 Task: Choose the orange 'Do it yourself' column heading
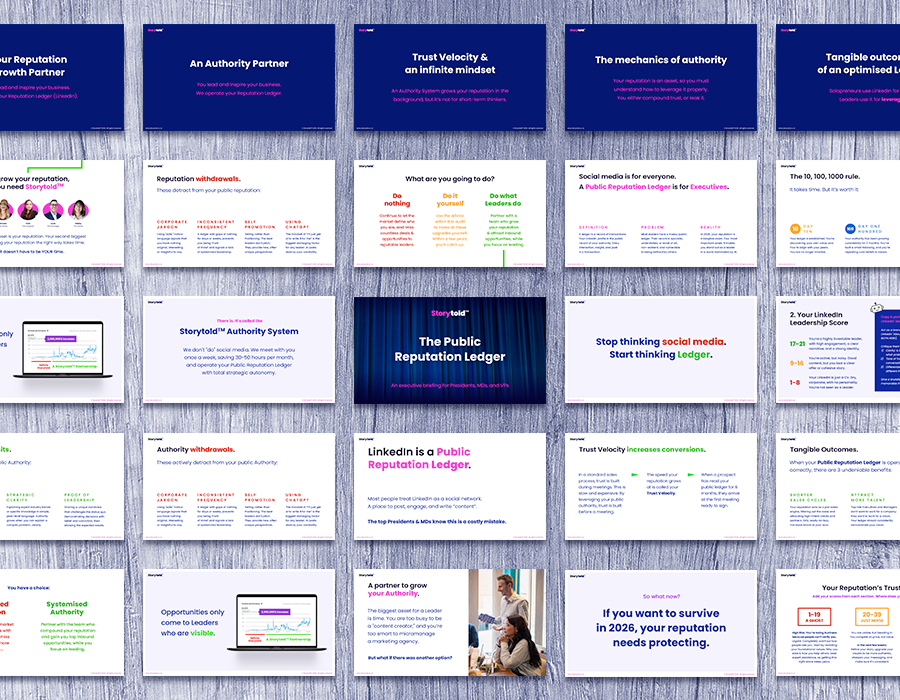click(450, 200)
